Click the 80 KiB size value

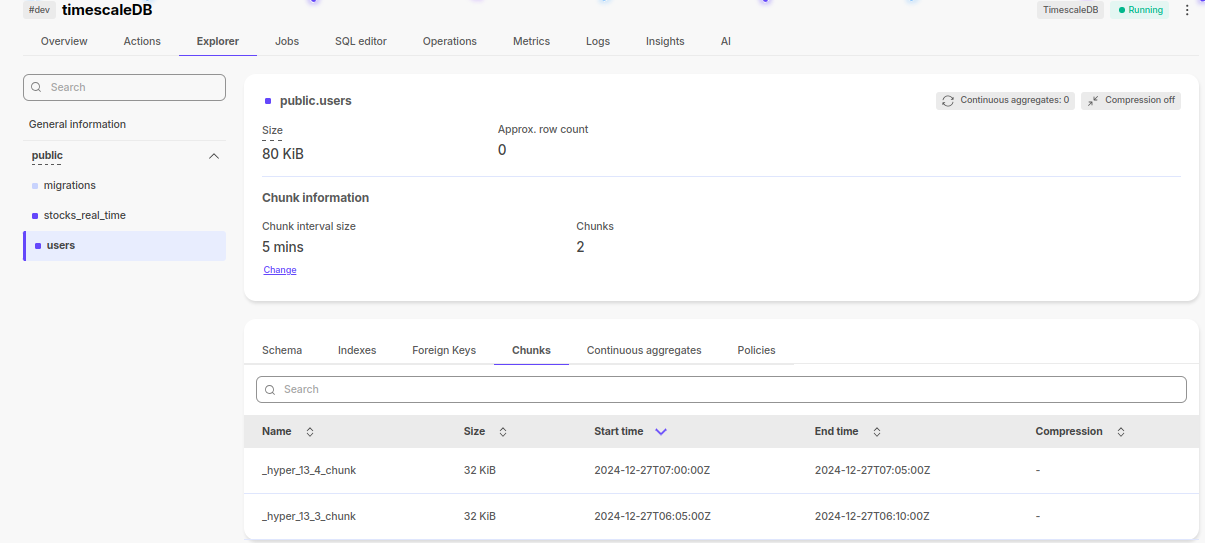click(x=283, y=155)
